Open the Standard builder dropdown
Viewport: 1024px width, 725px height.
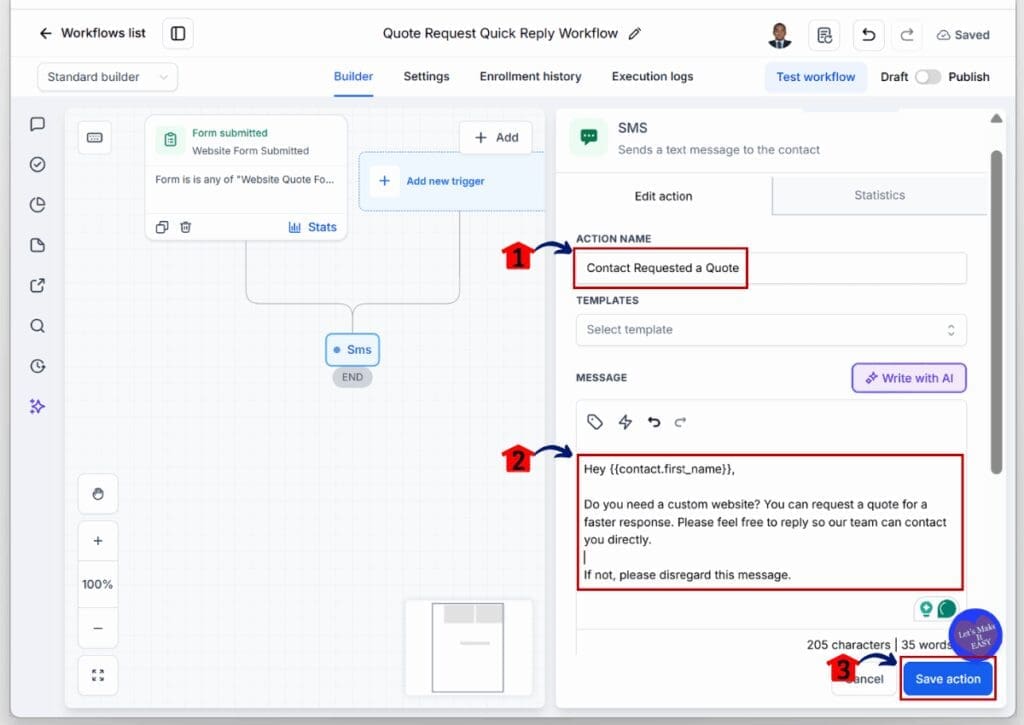(x=107, y=77)
